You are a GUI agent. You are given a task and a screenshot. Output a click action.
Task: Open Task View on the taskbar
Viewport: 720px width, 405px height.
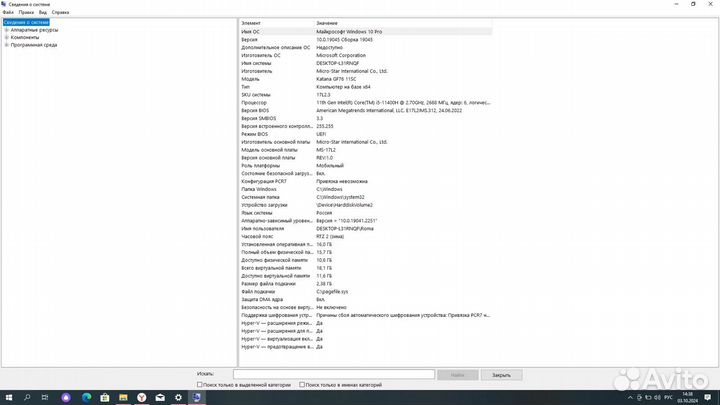coord(45,397)
